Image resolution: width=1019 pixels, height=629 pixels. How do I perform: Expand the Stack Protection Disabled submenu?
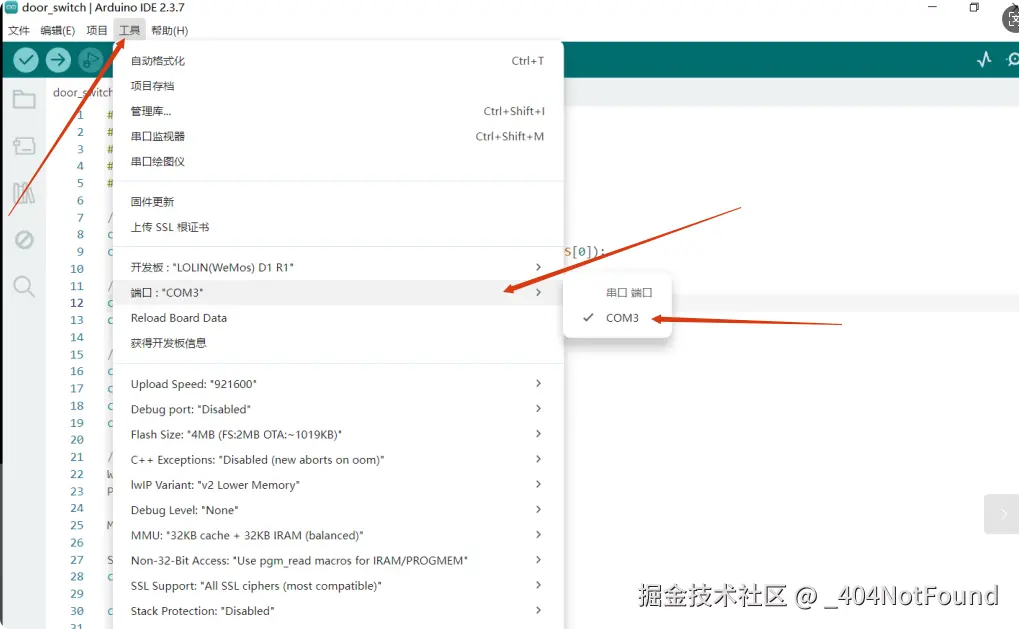tap(337, 611)
